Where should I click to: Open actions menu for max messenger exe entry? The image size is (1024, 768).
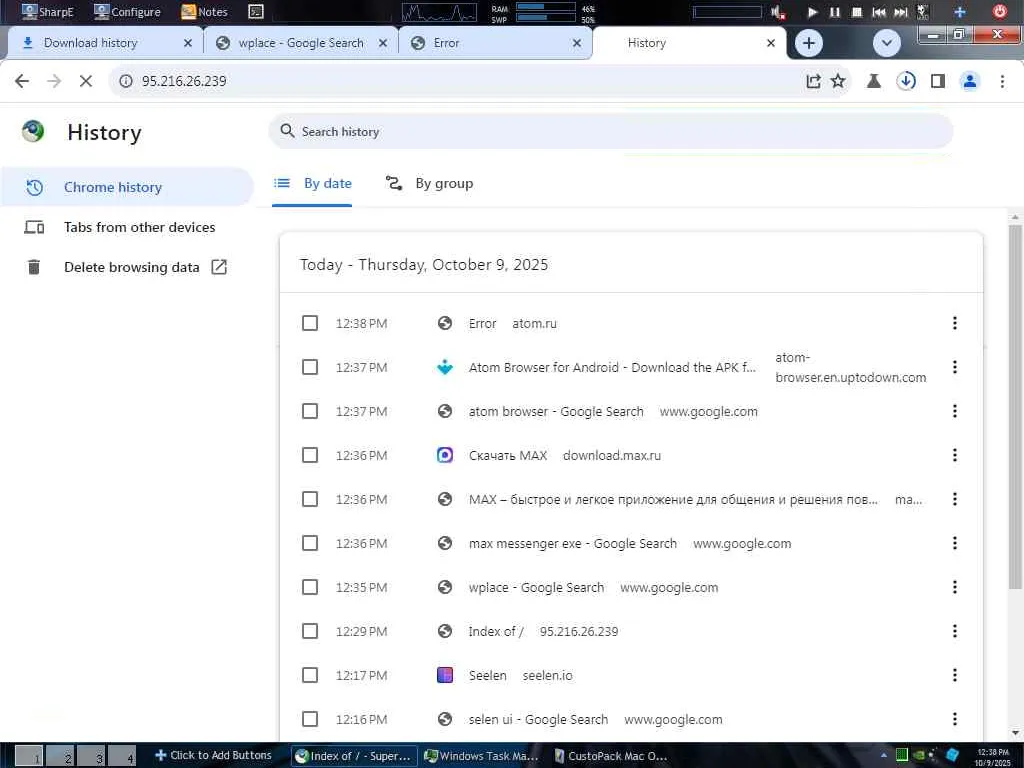pos(955,543)
